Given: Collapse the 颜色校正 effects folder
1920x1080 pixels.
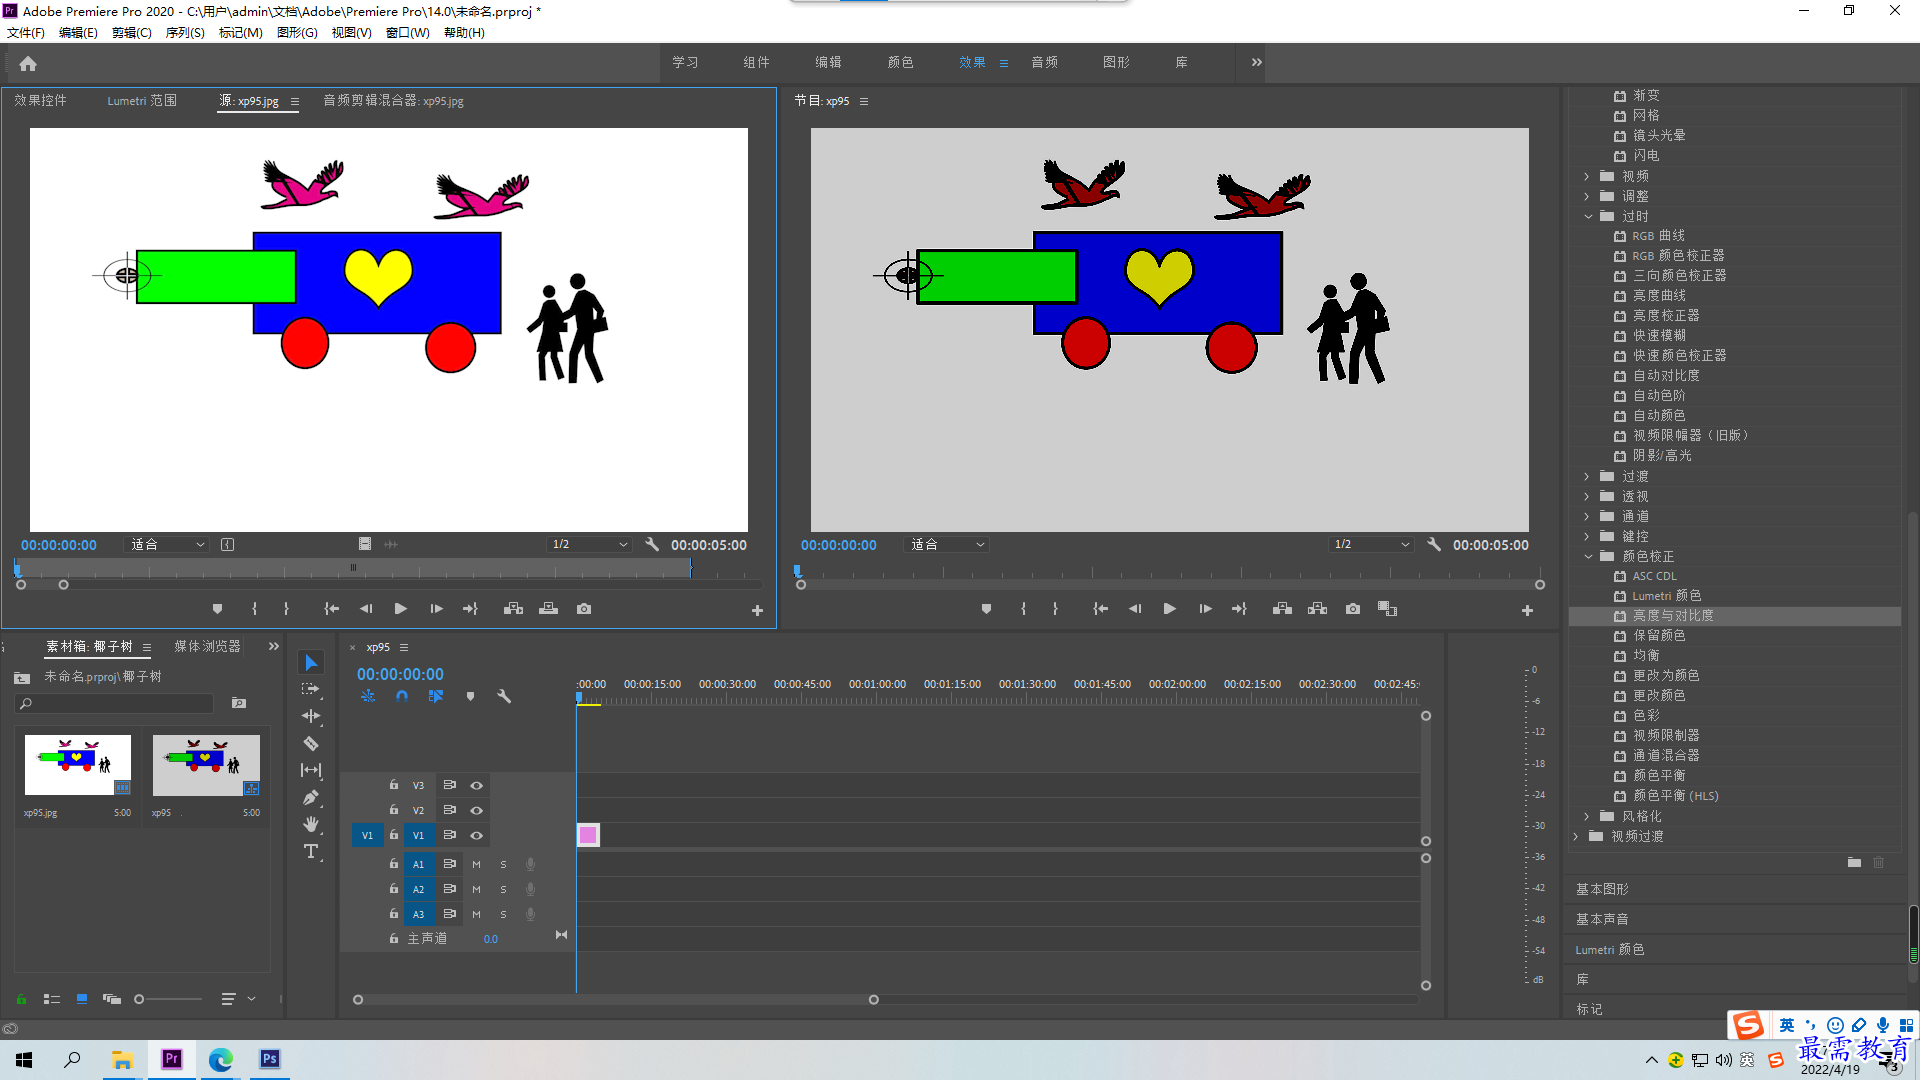Looking at the screenshot, I should (x=1588, y=556).
